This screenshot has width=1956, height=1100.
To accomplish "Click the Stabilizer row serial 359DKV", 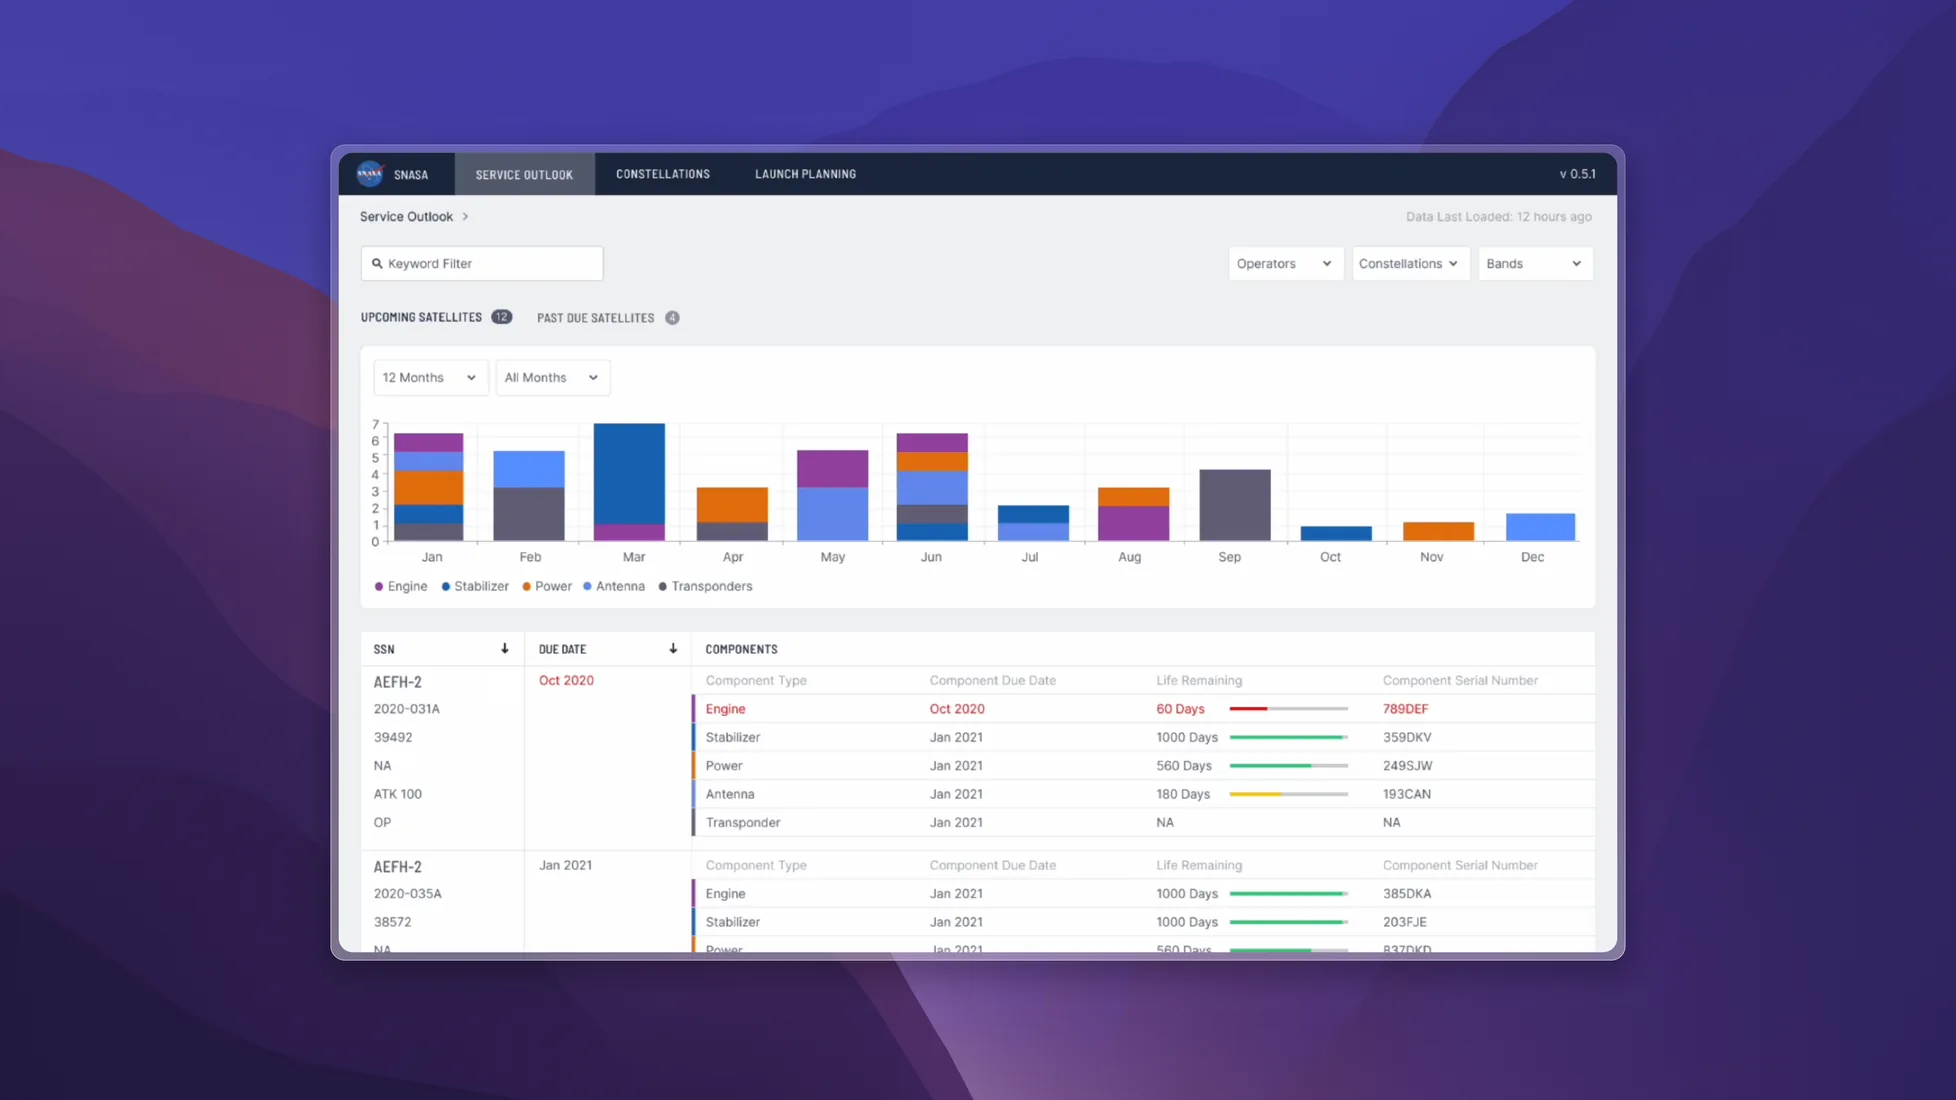I will pos(1407,738).
